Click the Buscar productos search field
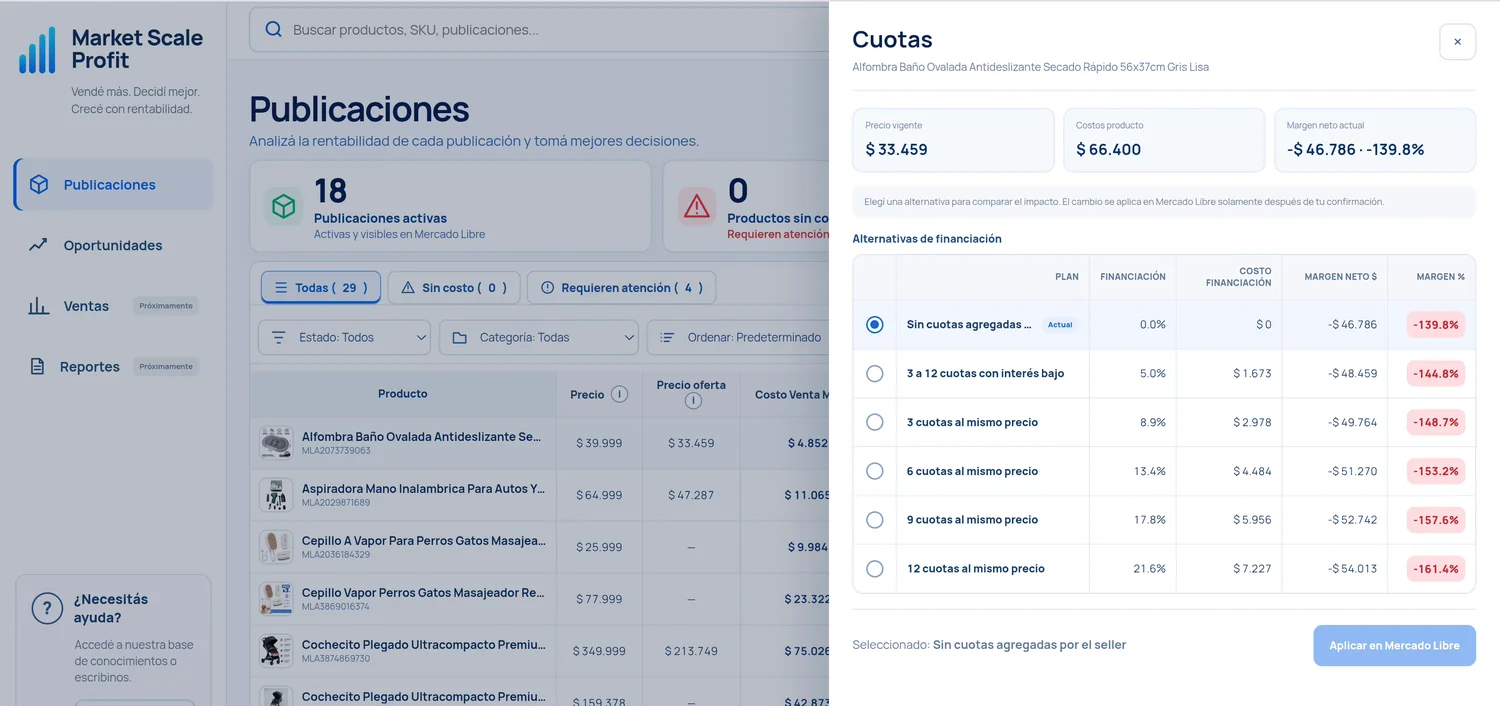Image resolution: width=1500 pixels, height=706 pixels. 540,30
